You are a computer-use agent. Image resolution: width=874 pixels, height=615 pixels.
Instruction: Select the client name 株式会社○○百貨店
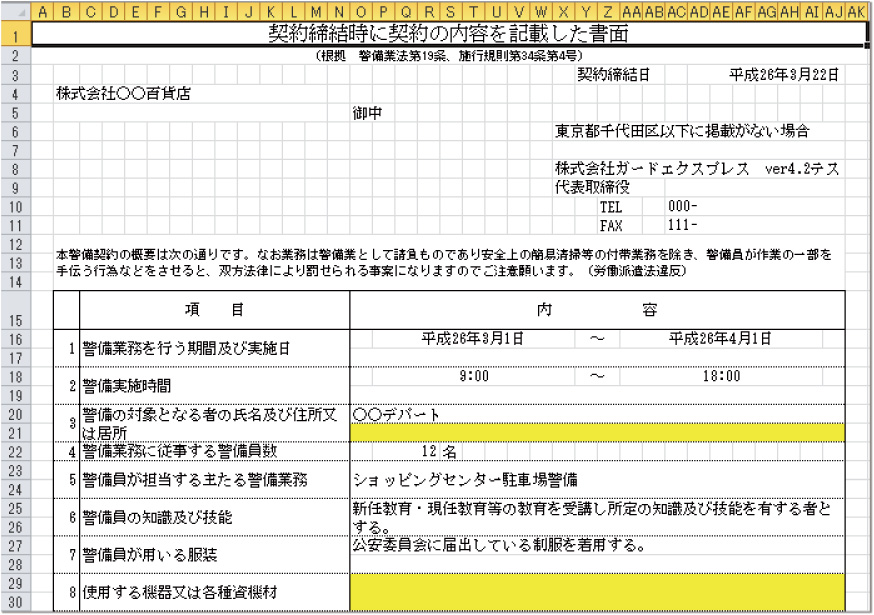123,94
